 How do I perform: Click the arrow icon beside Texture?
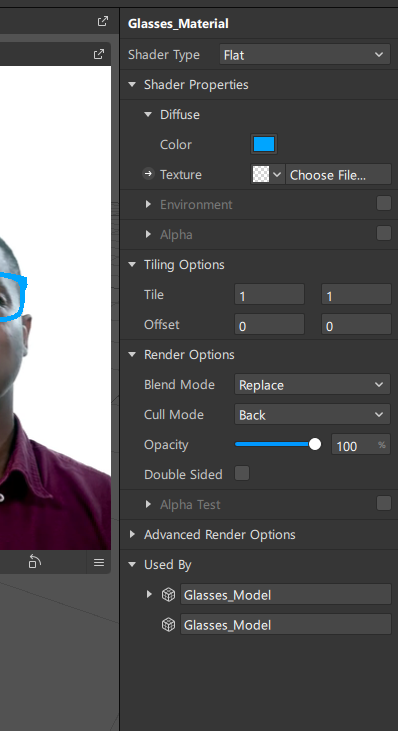(148, 174)
